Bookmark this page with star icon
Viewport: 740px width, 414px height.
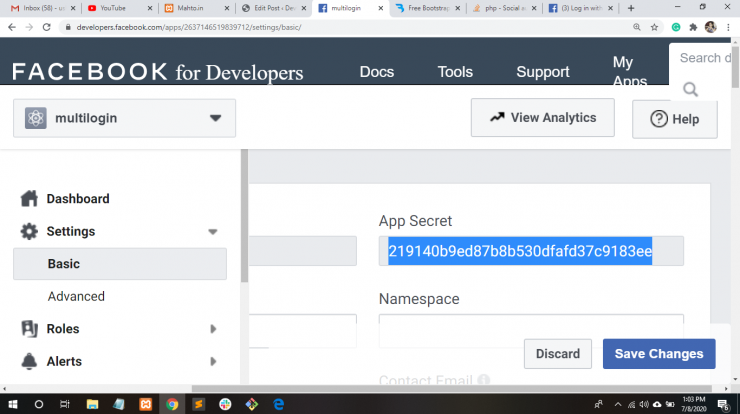coord(654,27)
